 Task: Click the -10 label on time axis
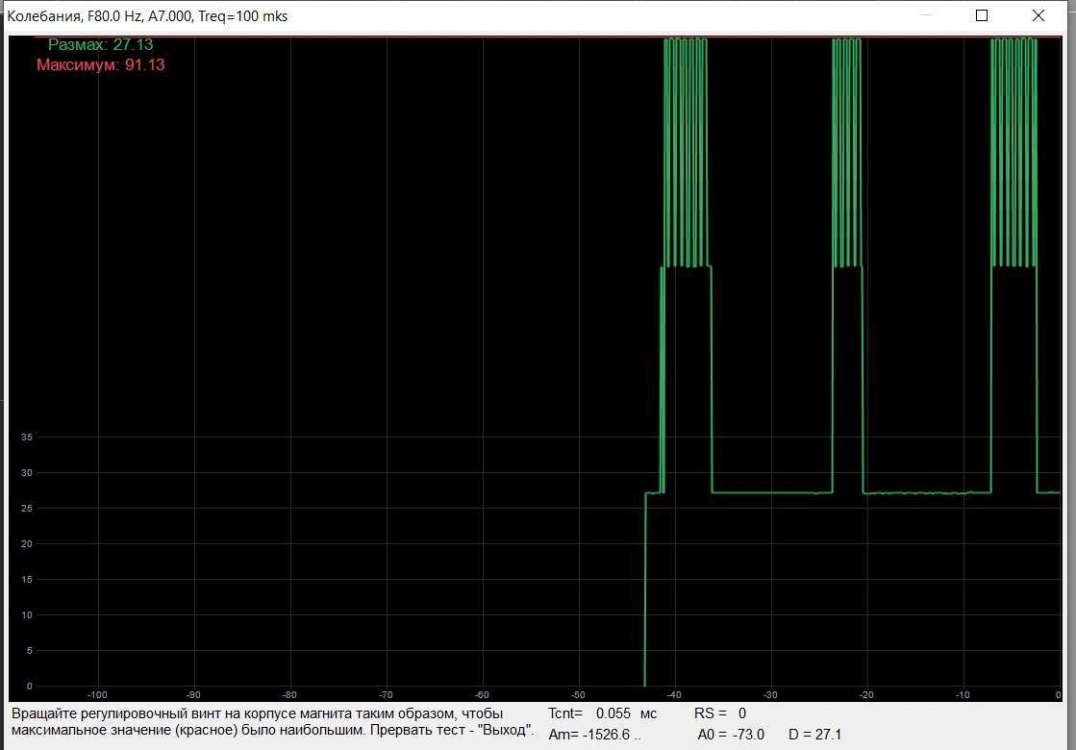point(961,694)
